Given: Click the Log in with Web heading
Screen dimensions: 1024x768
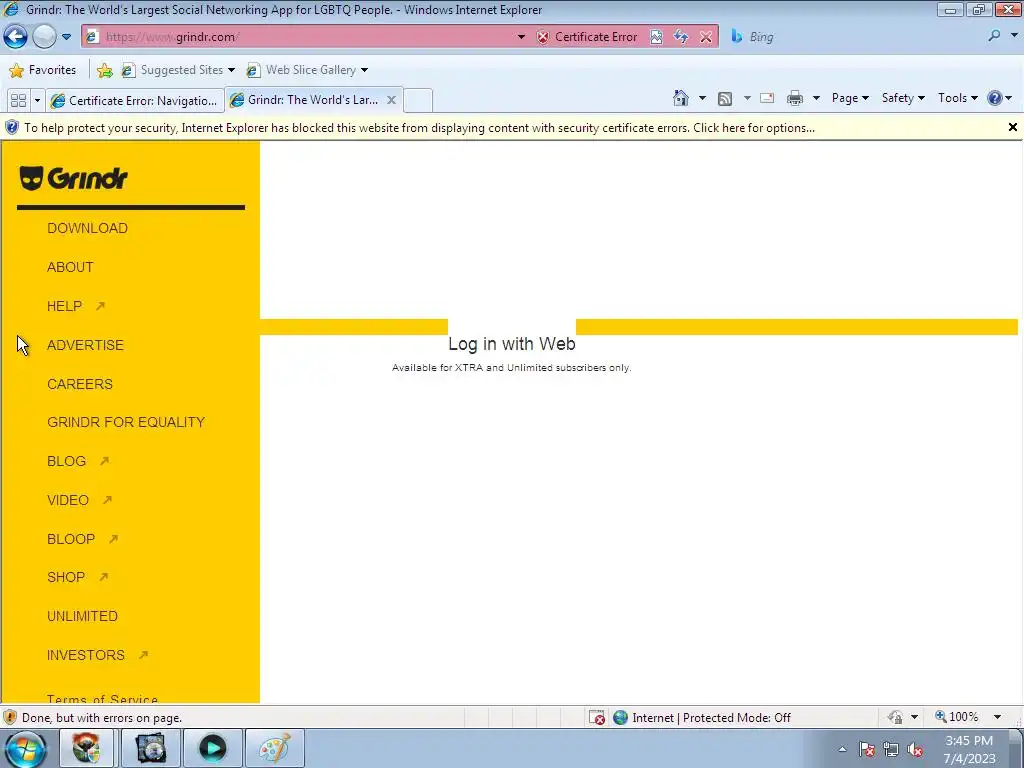Looking at the screenshot, I should pos(511,344).
